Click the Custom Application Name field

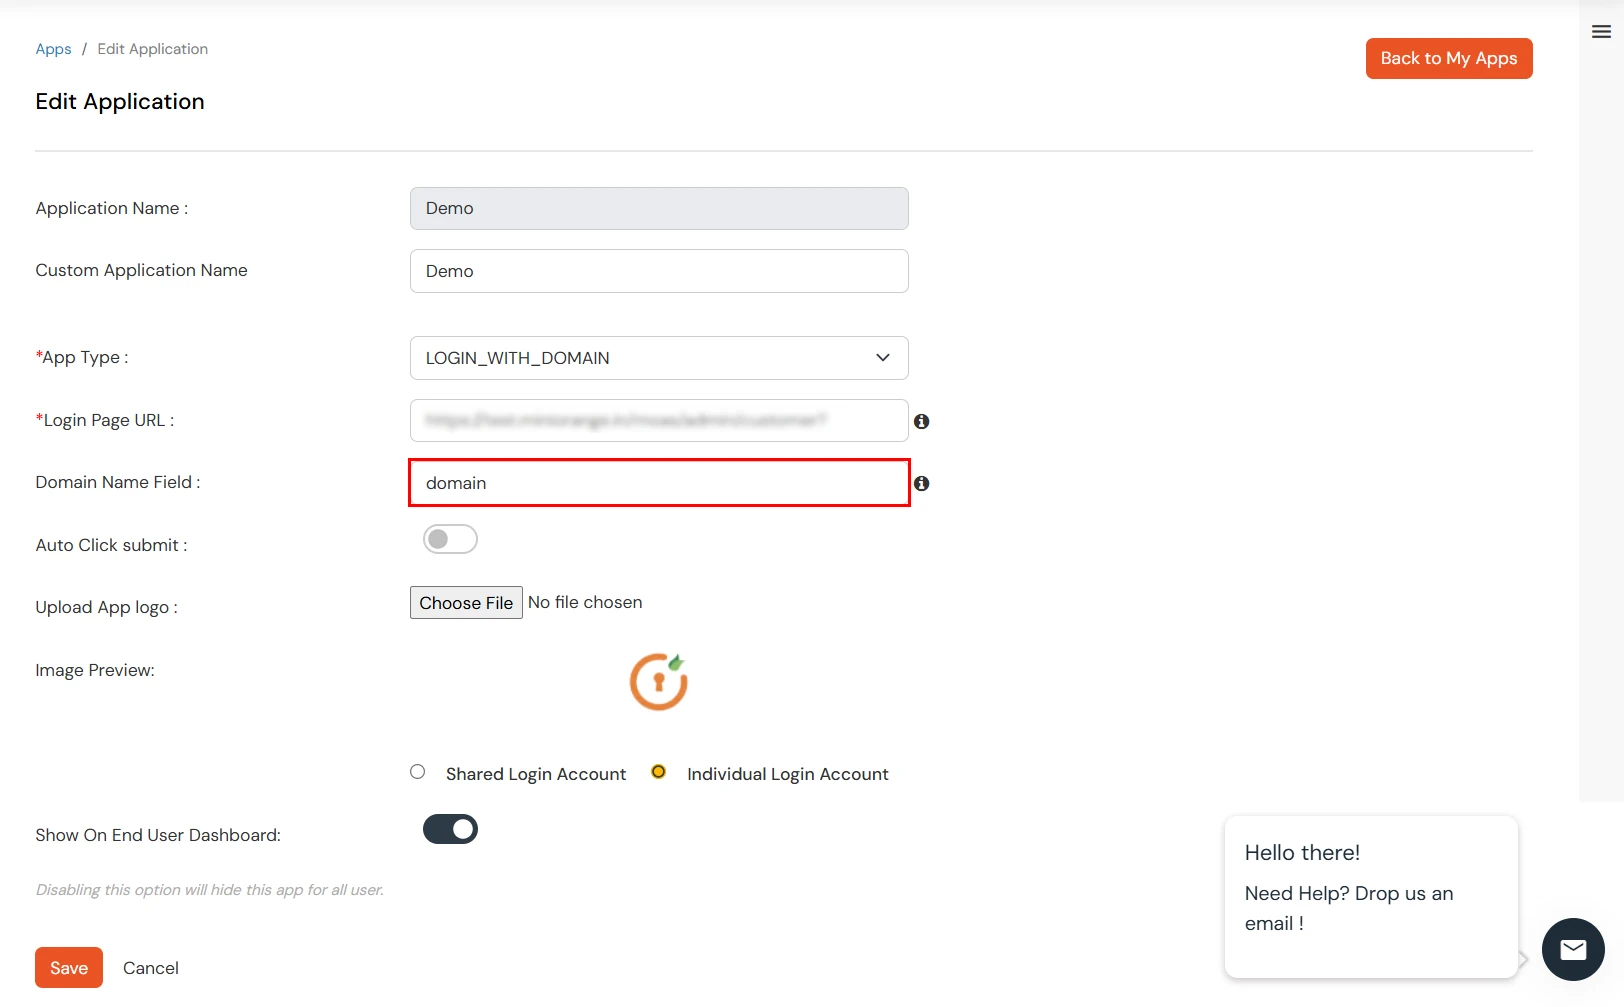(x=658, y=271)
